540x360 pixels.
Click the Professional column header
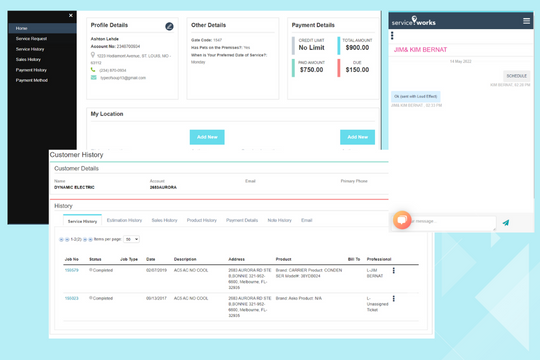379,259
